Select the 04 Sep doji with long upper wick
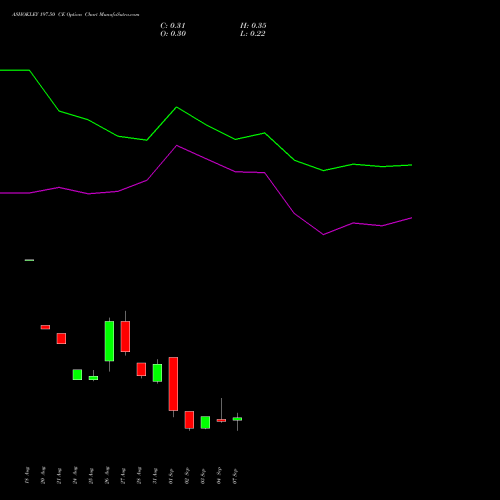The image size is (500, 500). [221, 420]
